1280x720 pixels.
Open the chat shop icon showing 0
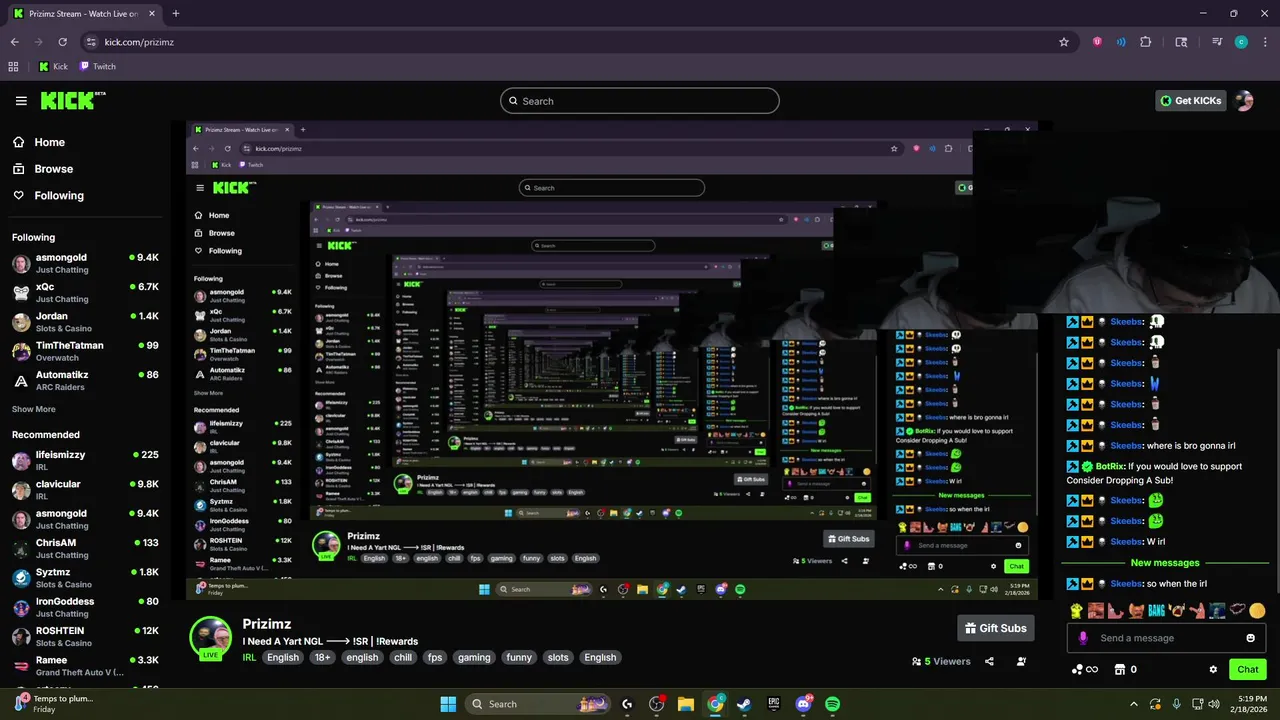point(1126,669)
